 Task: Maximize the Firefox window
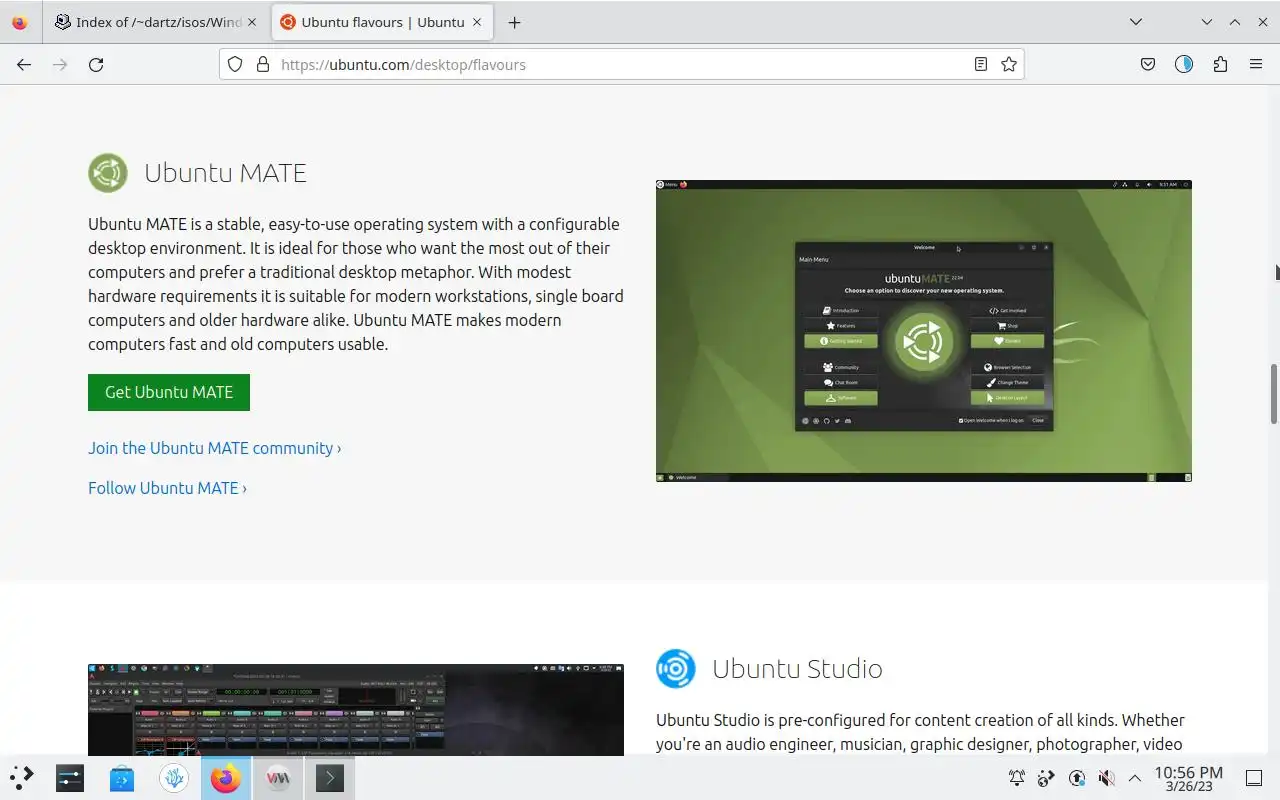1235,22
